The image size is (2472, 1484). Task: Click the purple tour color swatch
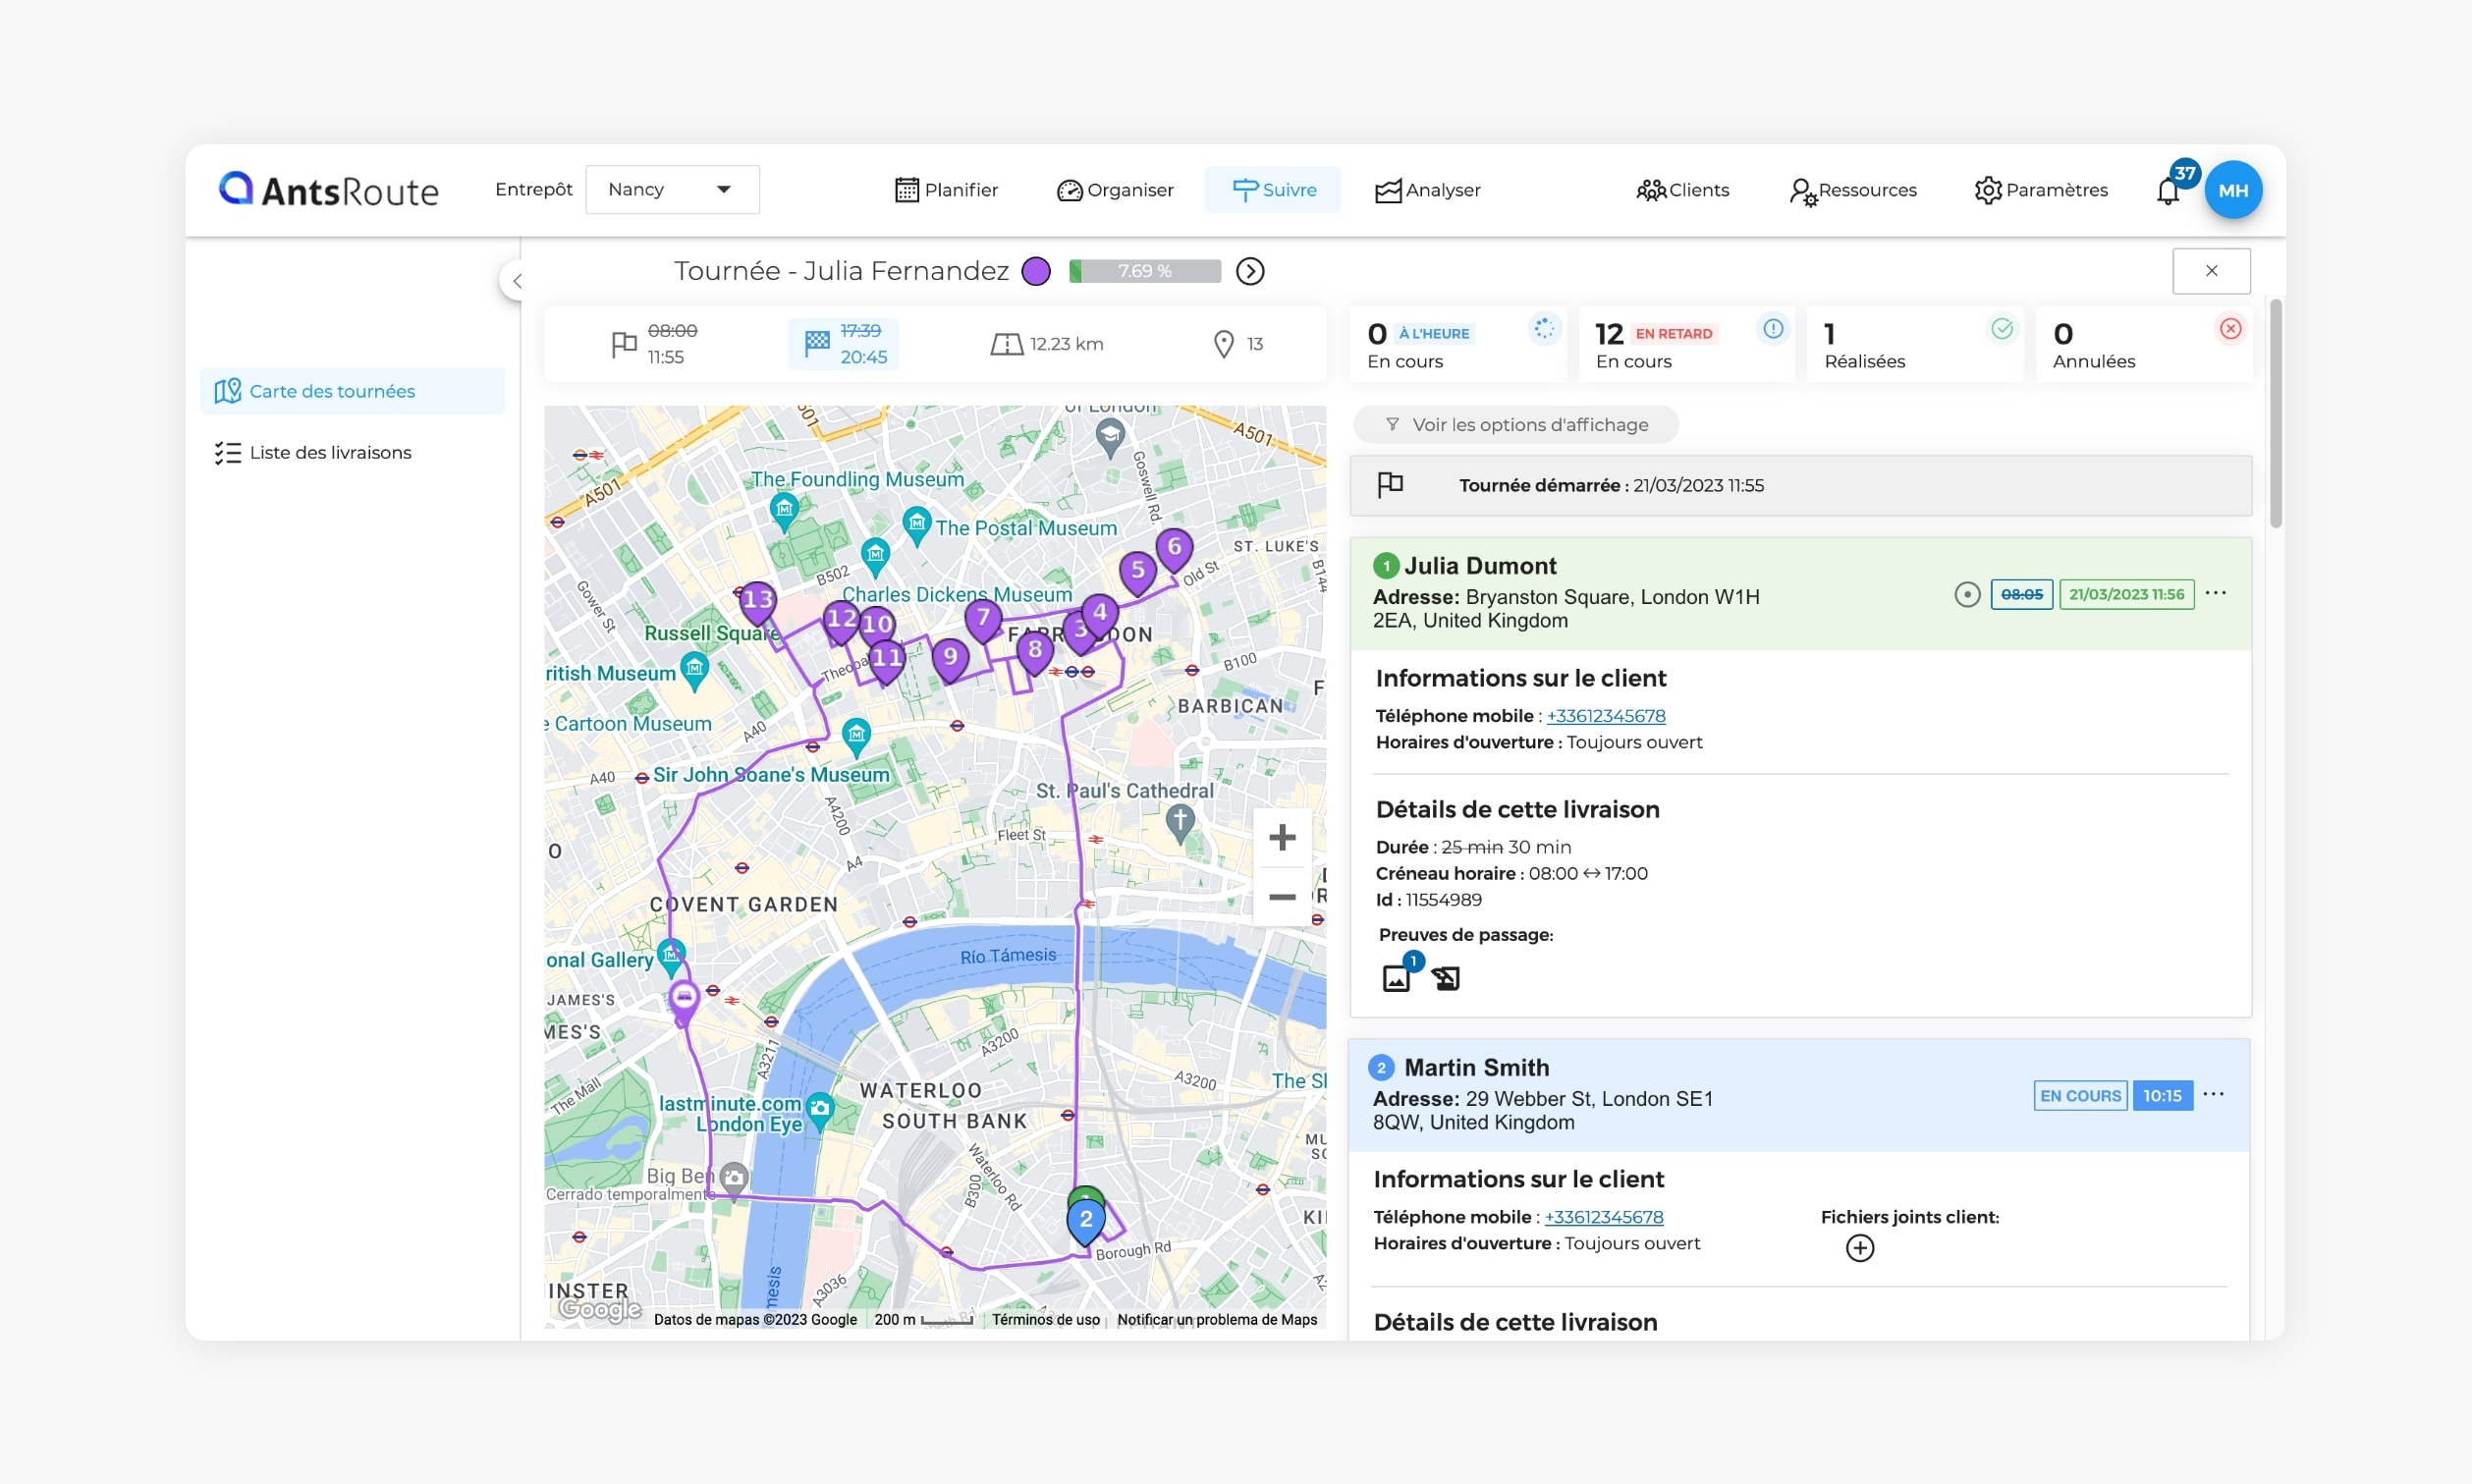click(1036, 271)
